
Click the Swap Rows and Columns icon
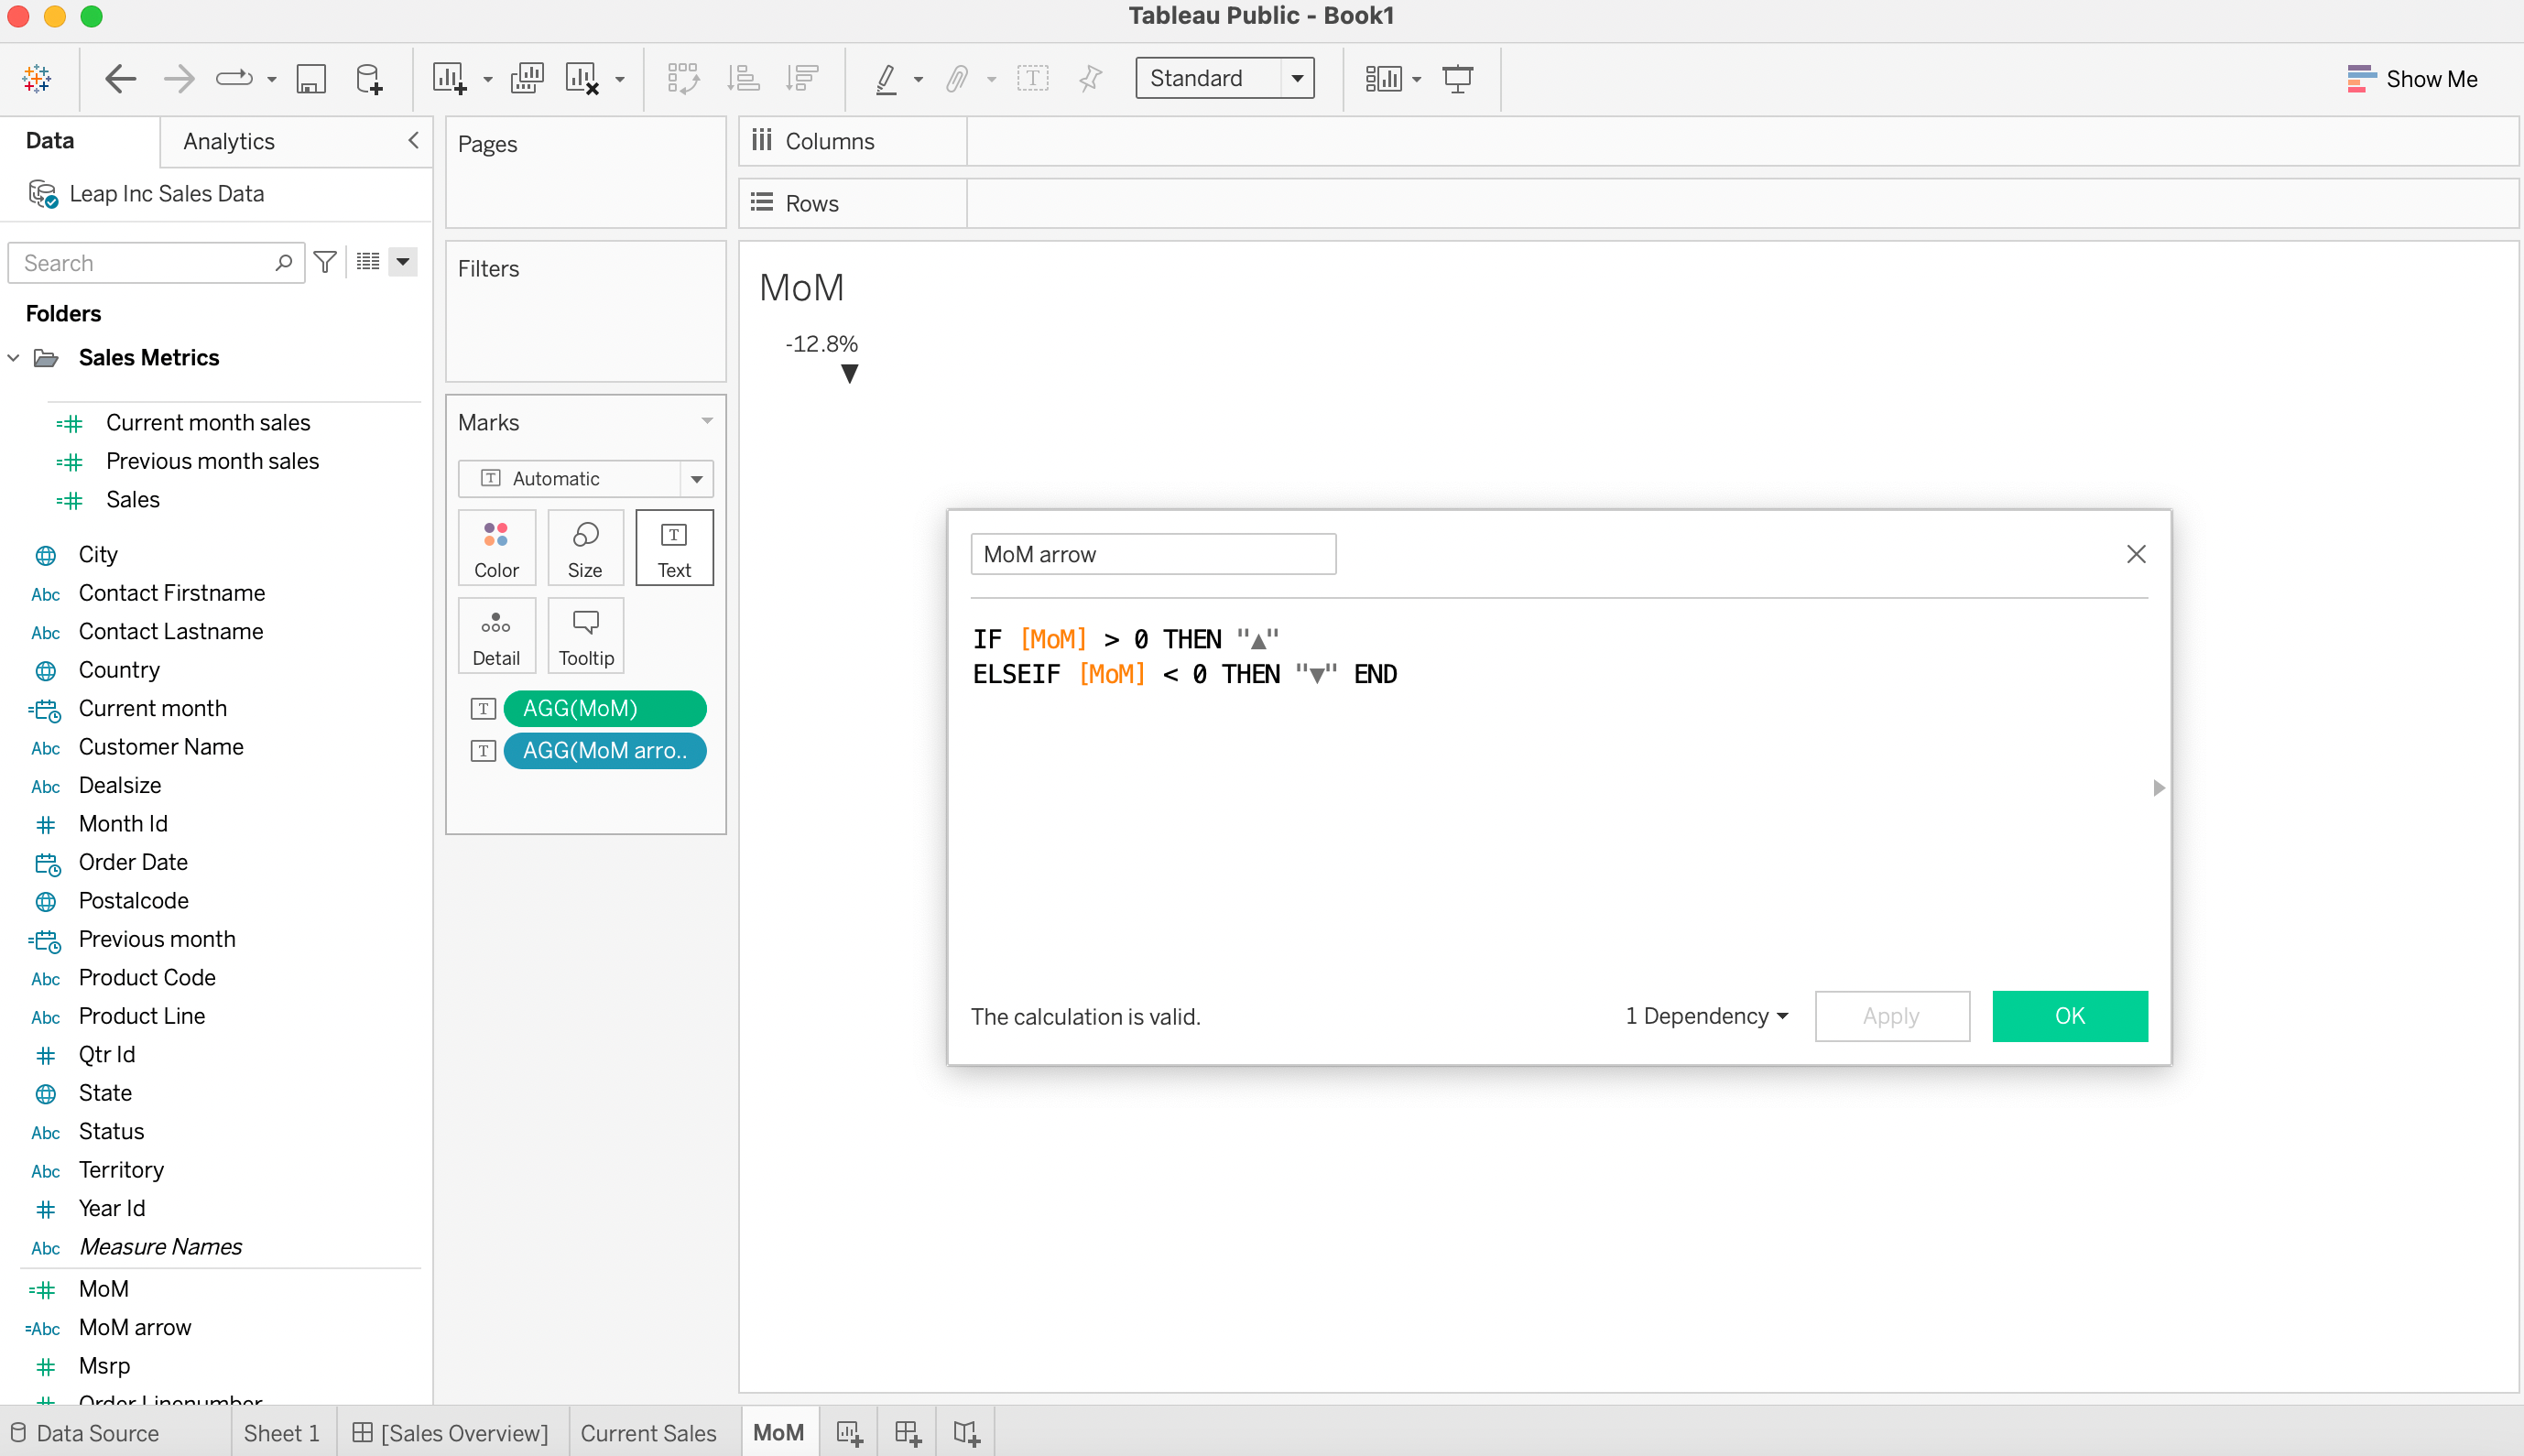pyautogui.click(x=683, y=78)
